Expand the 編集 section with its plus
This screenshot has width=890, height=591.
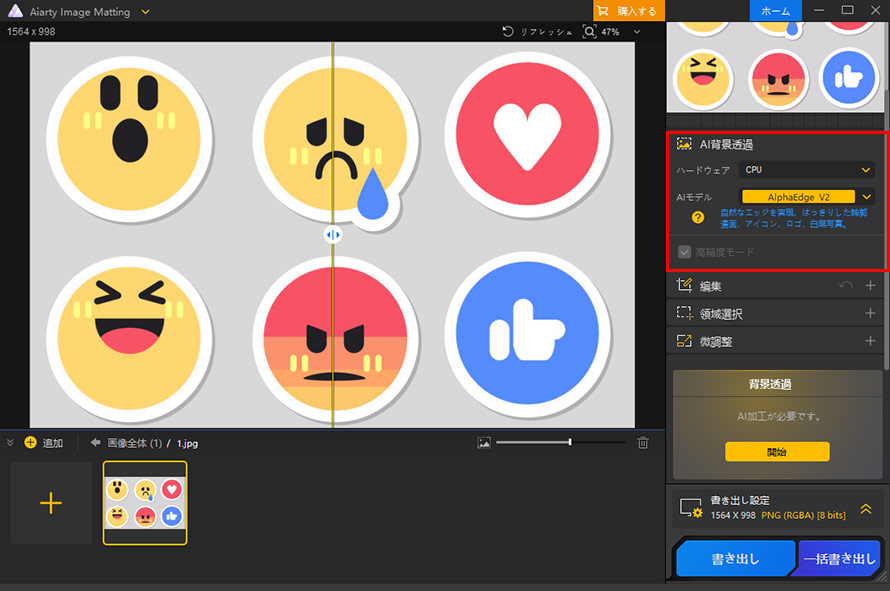point(870,286)
